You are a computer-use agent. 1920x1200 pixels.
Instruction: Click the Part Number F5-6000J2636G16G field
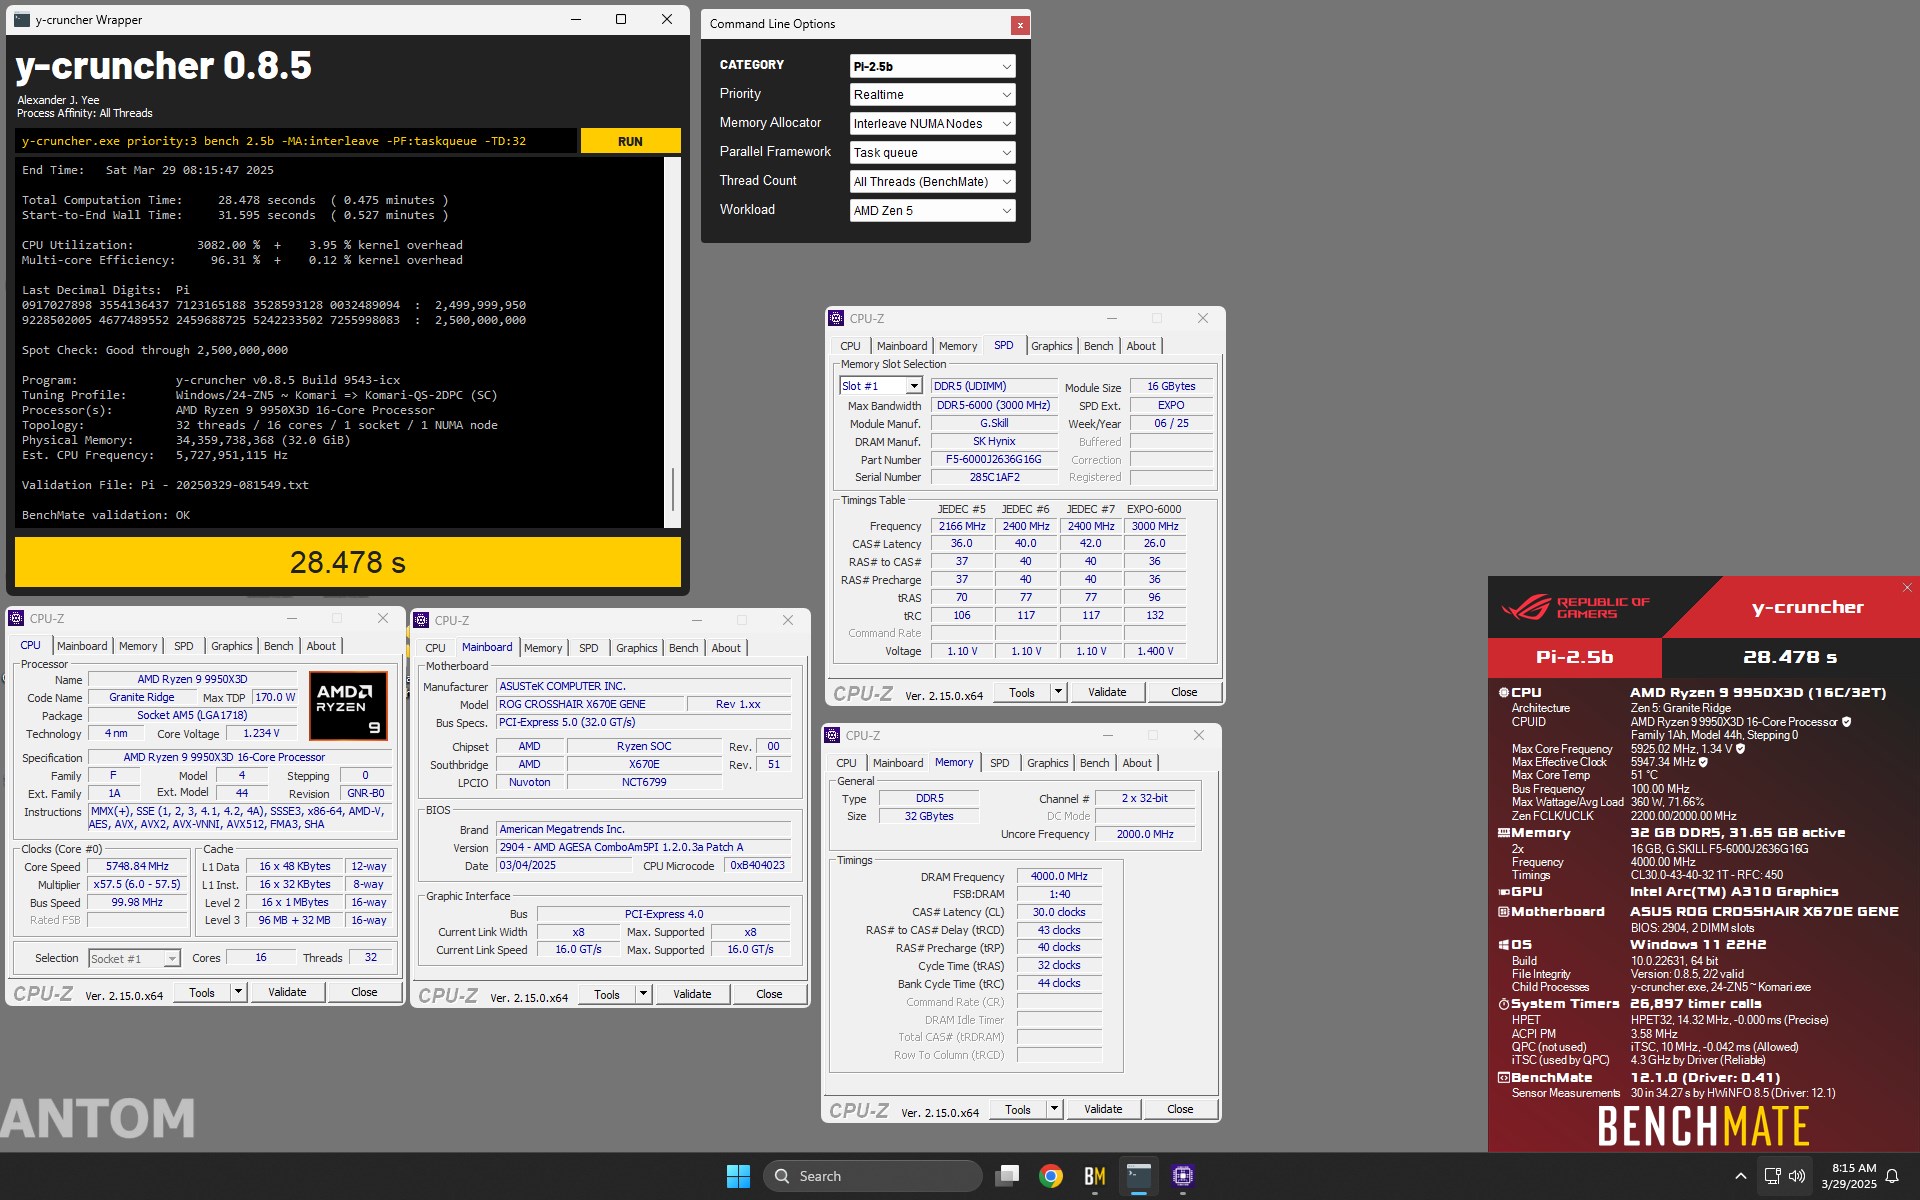coord(994,460)
